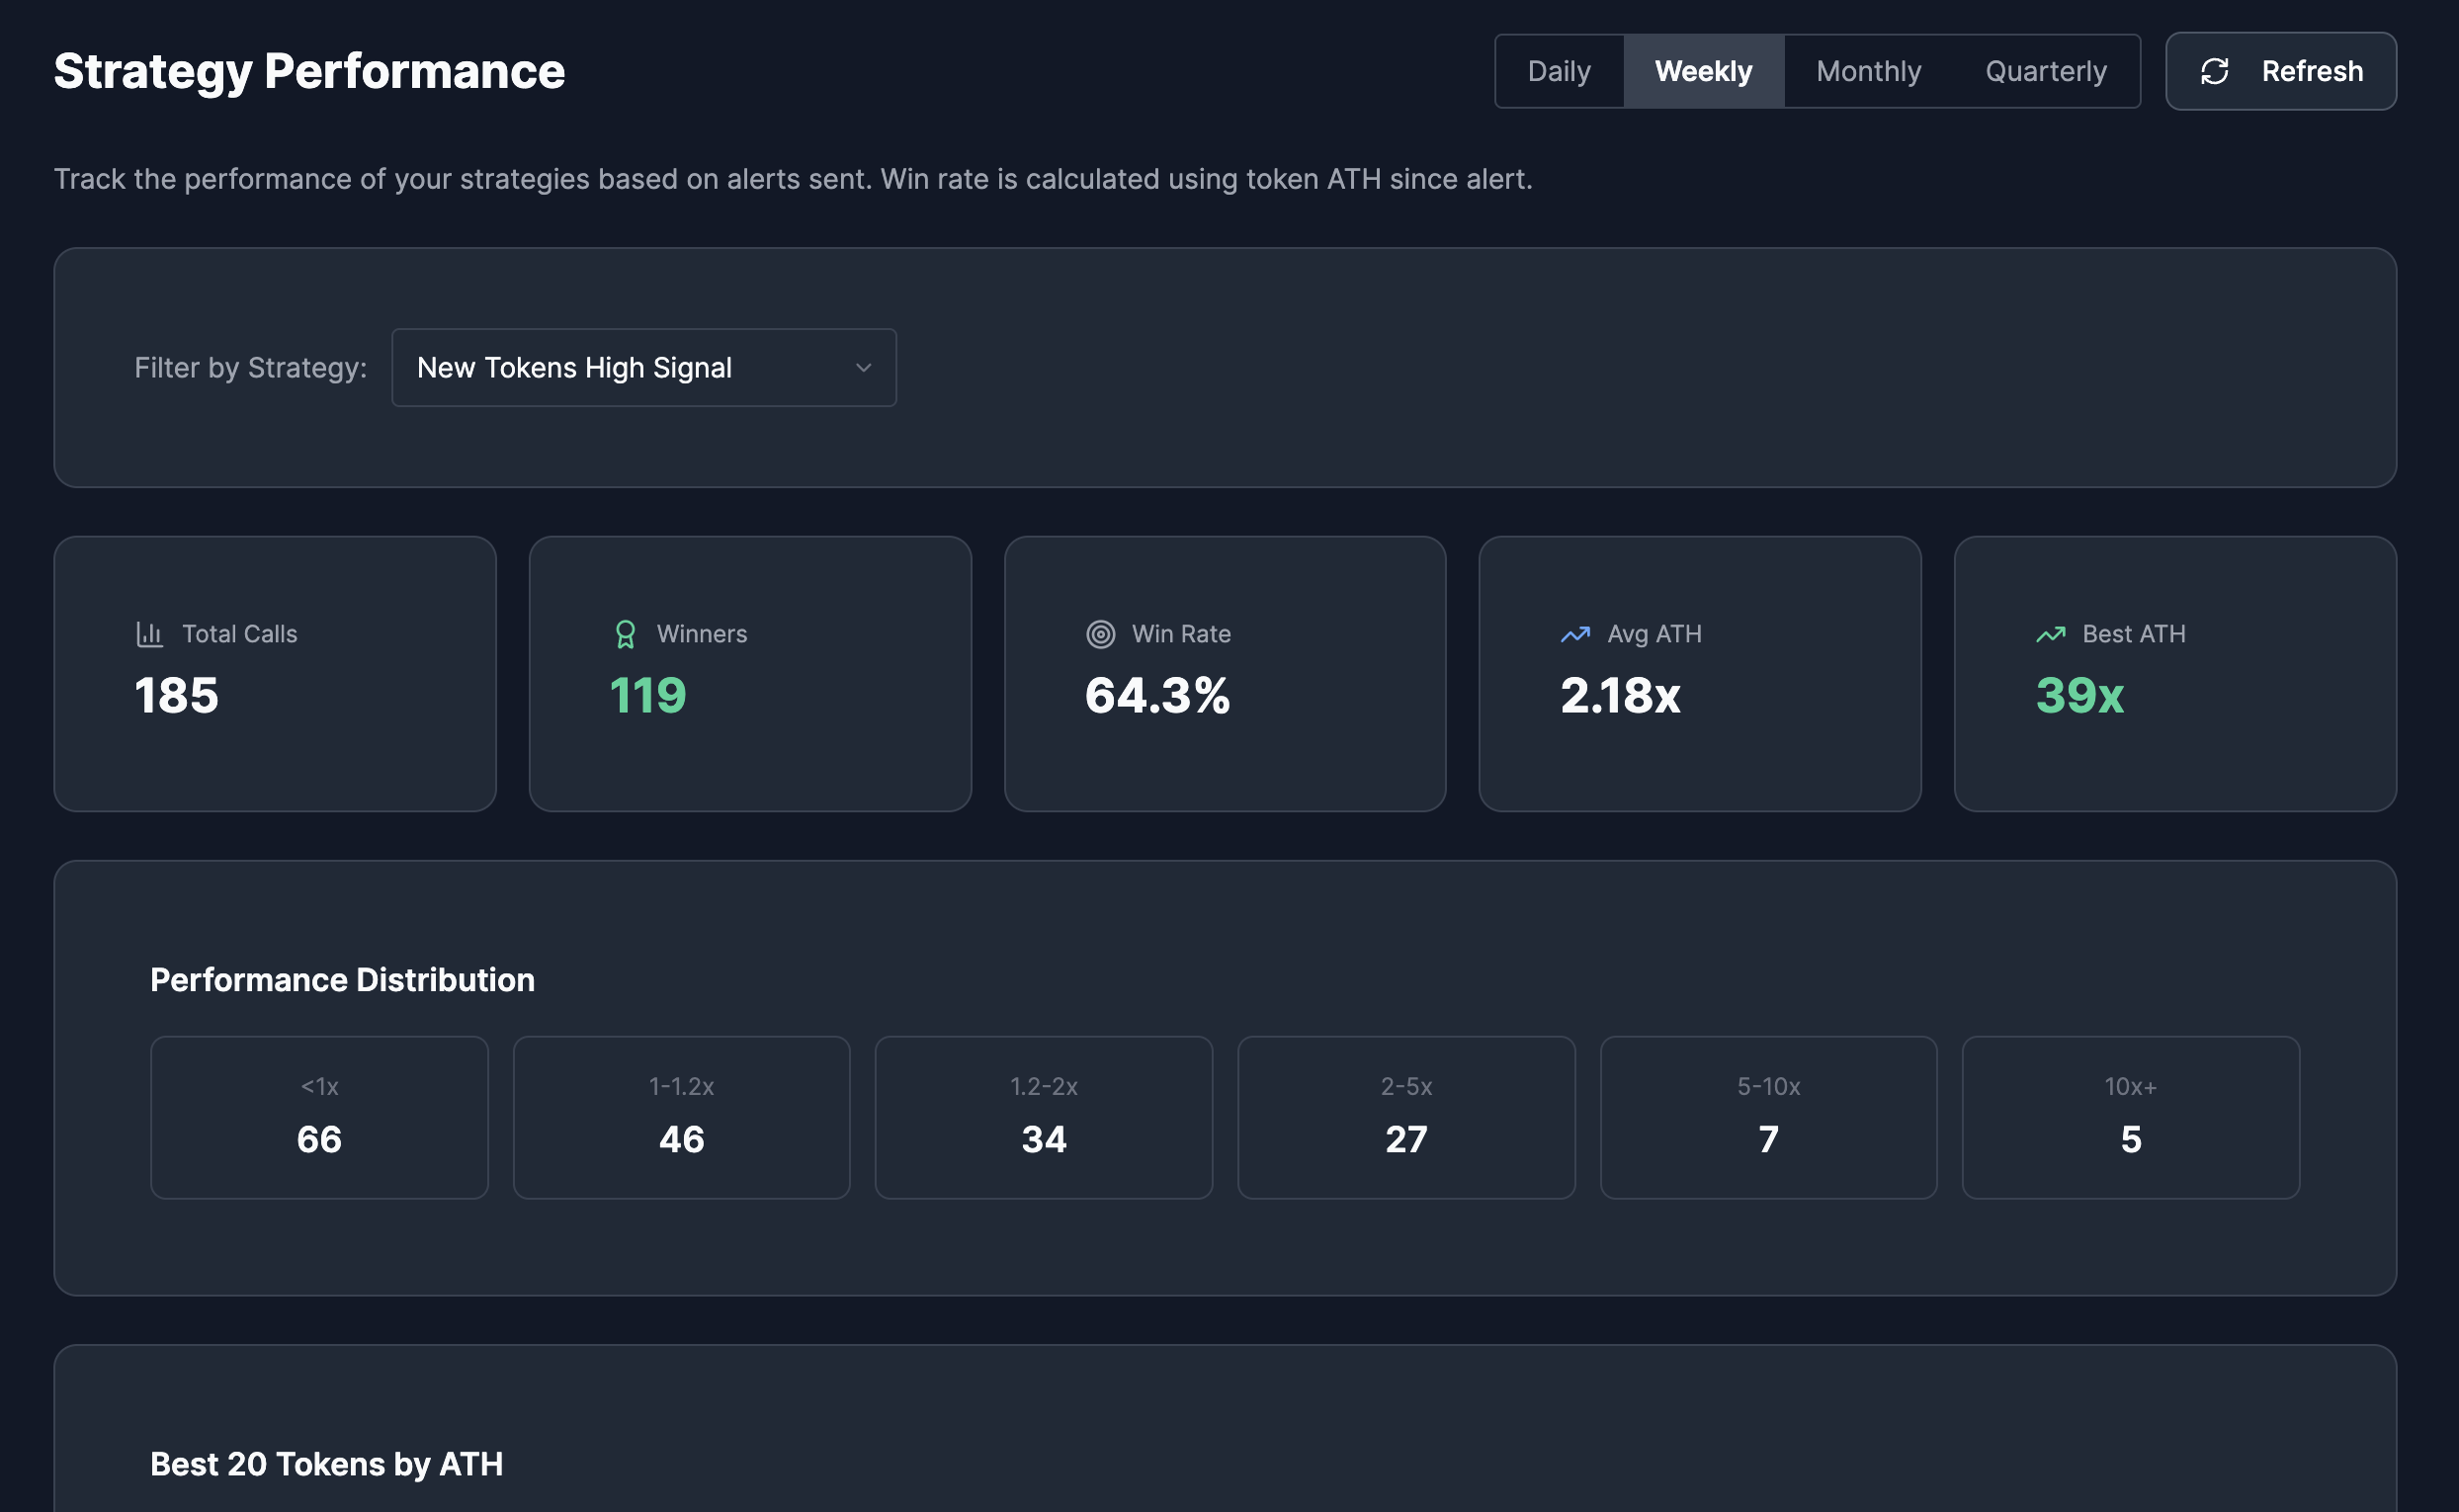
Task: Toggle the Weekly period selection
Action: pos(1703,70)
